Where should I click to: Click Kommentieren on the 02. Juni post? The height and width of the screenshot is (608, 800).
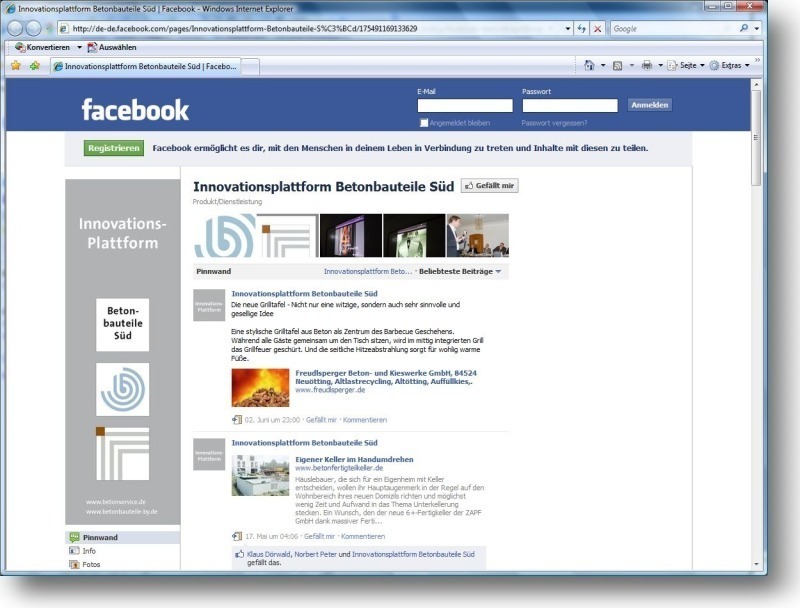[365, 420]
